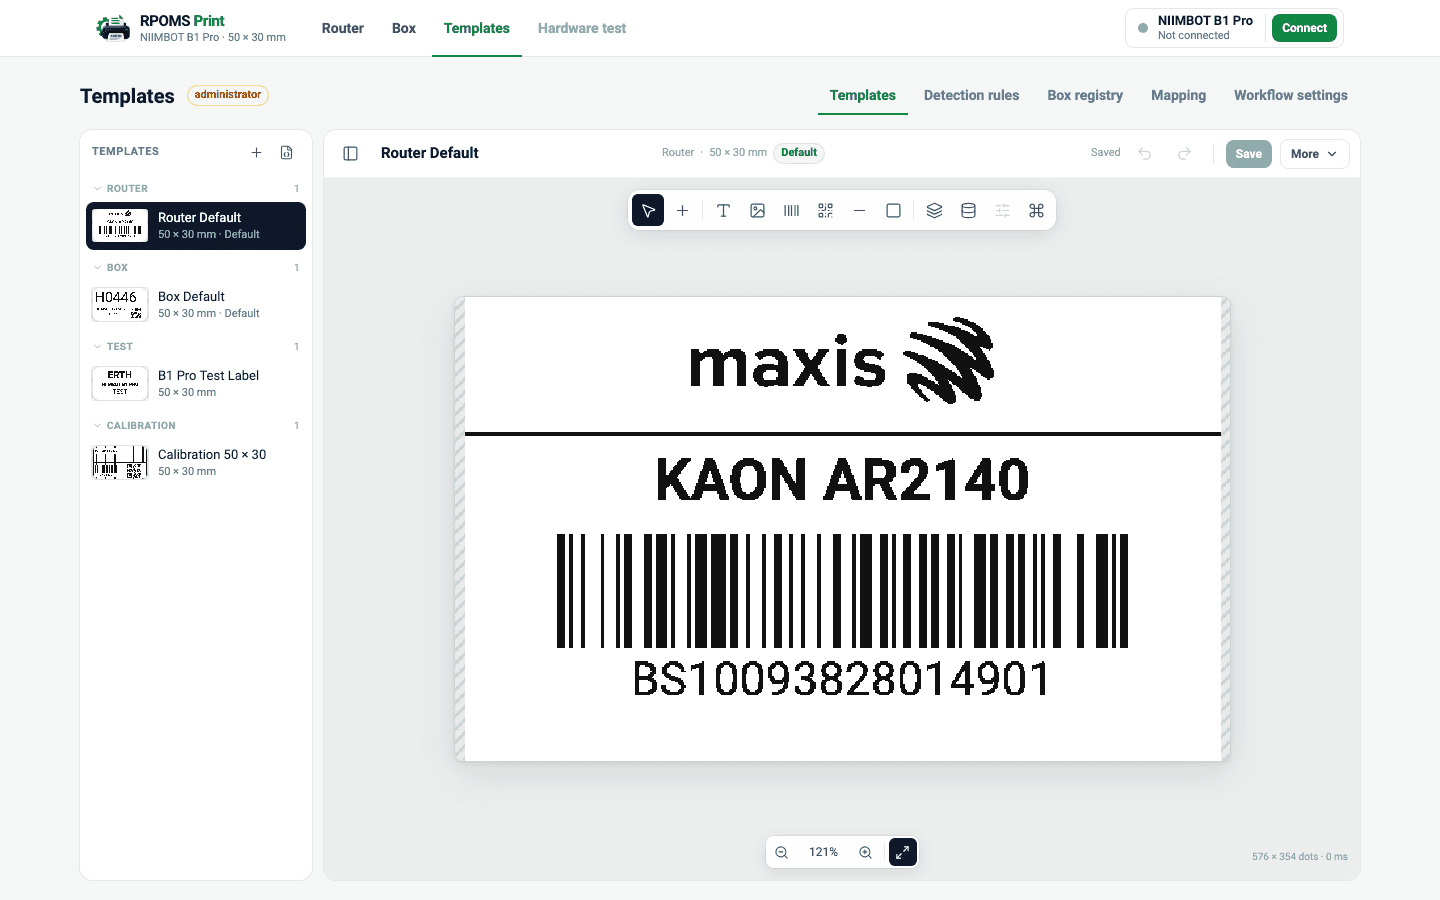The height and width of the screenshot is (900, 1440).
Task: Open the Router top navigation item
Action: [342, 28]
